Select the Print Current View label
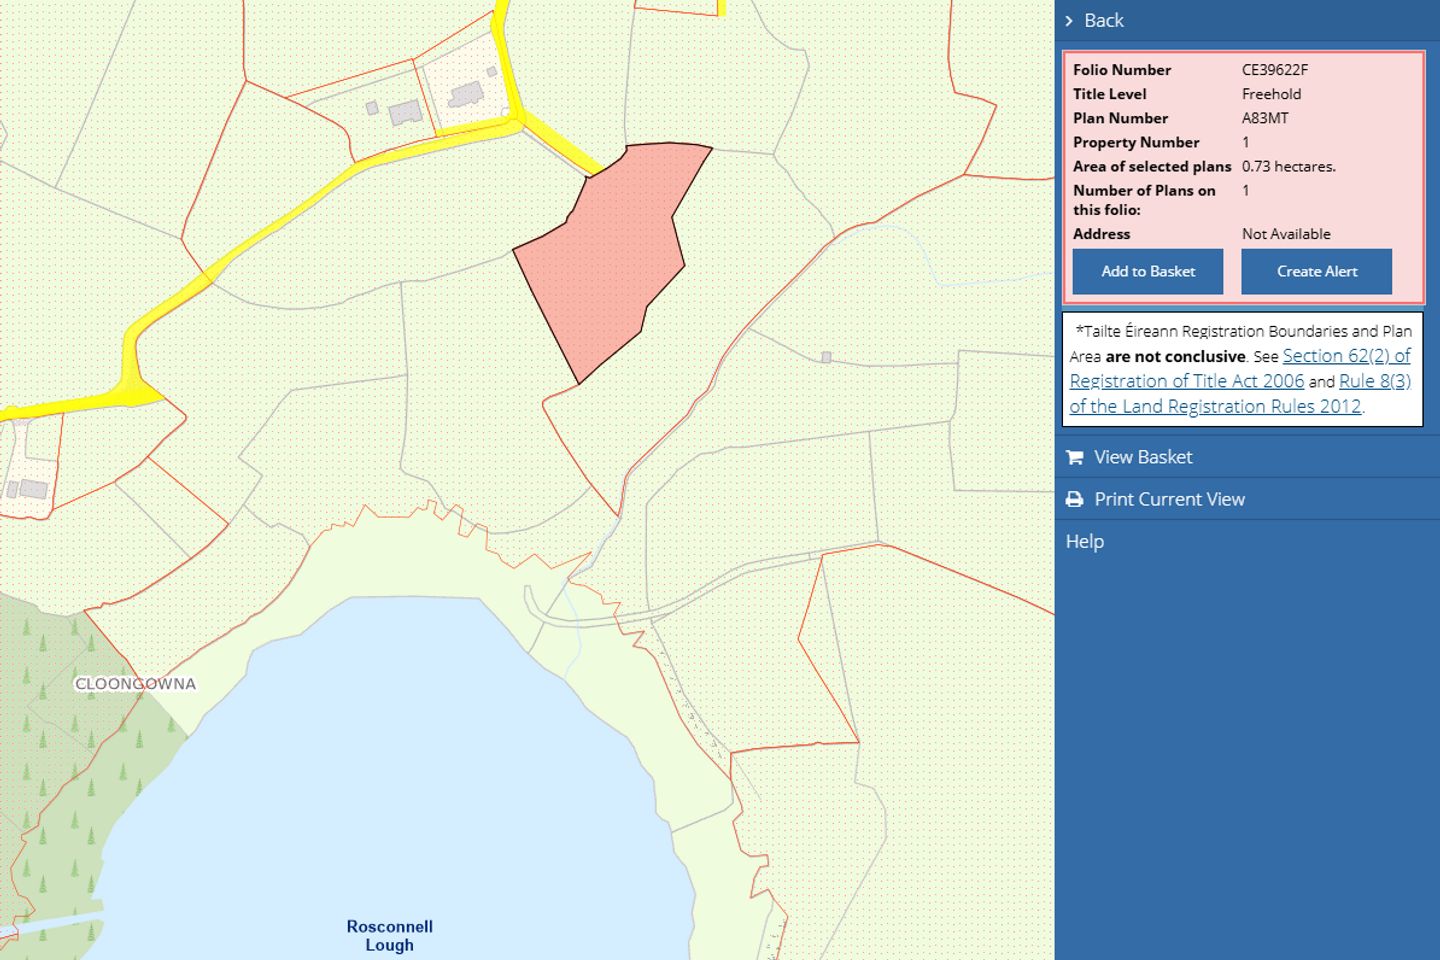Screen dimensions: 1440x960 1169,499
